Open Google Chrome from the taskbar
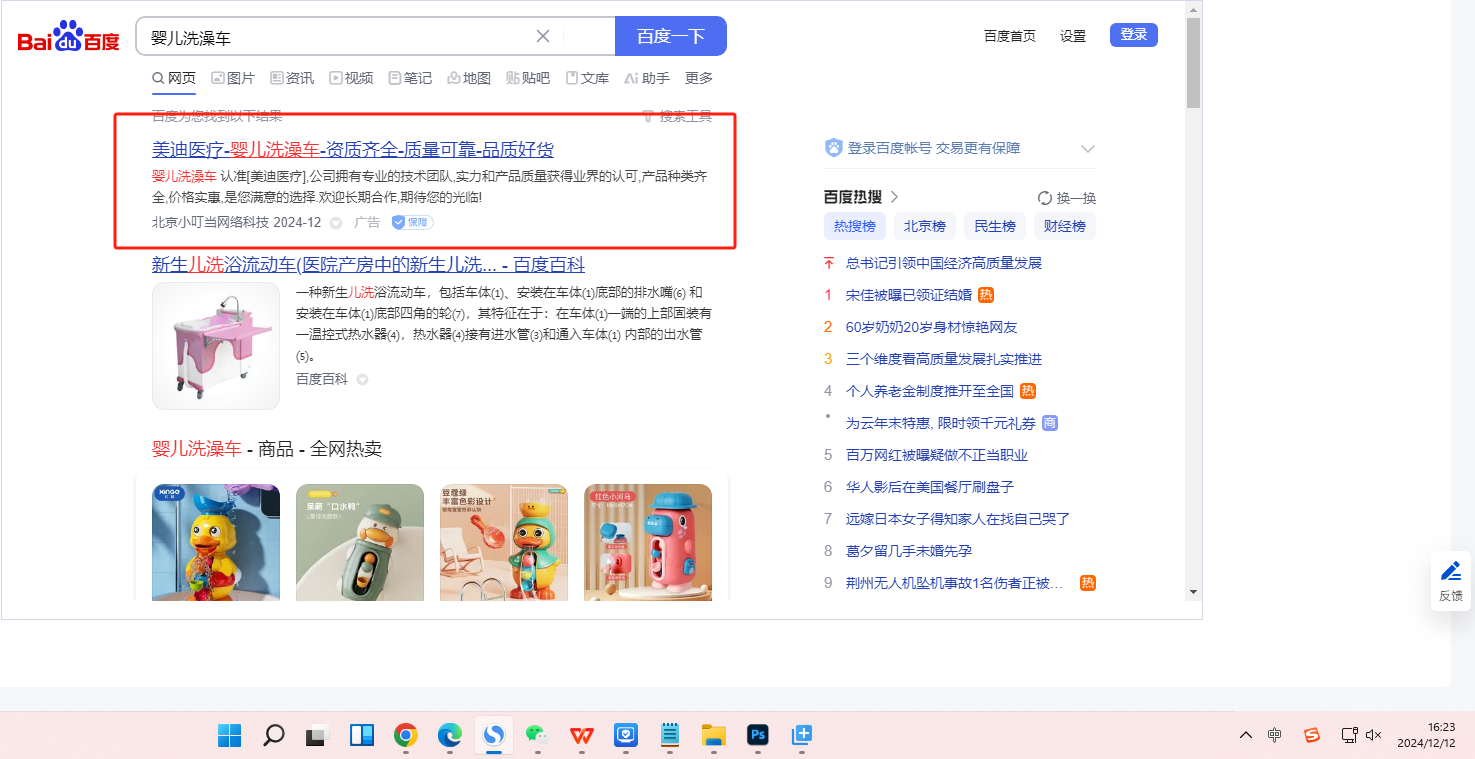Image resolution: width=1475 pixels, height=759 pixels. (406, 736)
